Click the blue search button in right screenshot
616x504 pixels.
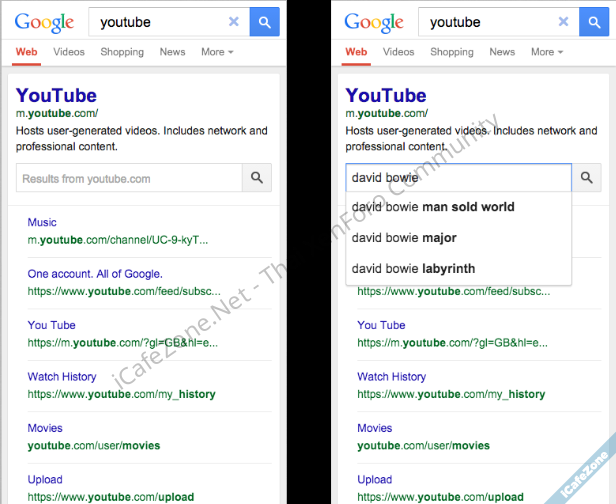click(x=594, y=22)
